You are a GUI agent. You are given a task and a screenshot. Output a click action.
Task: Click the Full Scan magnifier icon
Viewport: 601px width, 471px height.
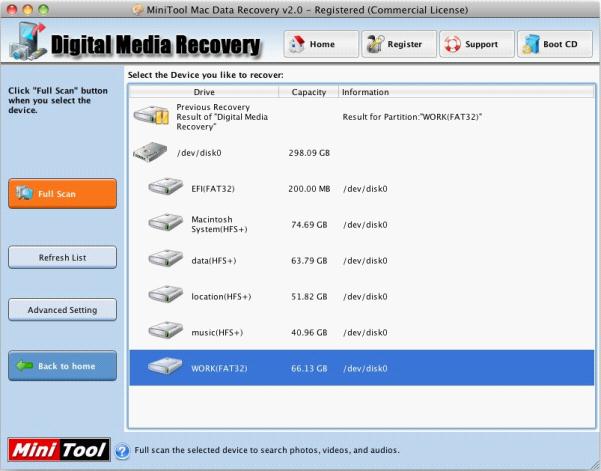pos(25,193)
